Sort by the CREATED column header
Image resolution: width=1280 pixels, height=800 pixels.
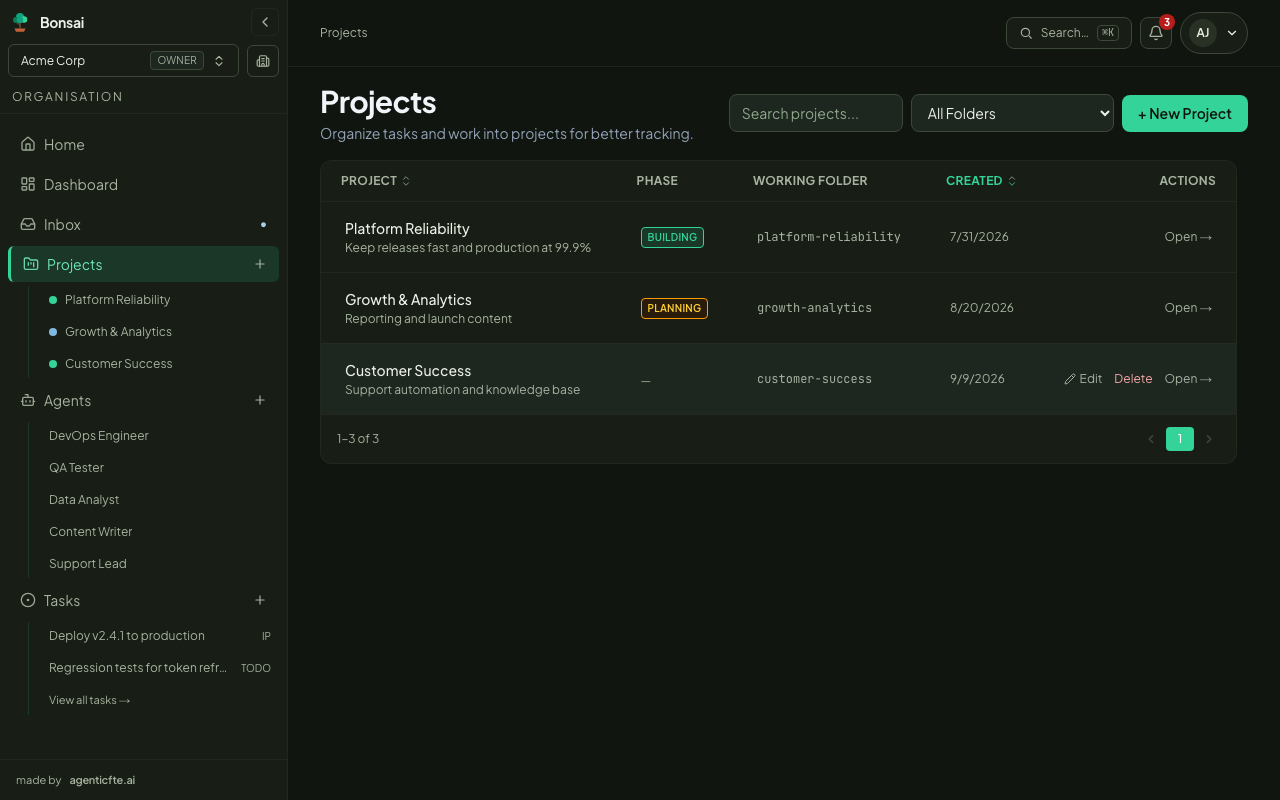(981, 181)
